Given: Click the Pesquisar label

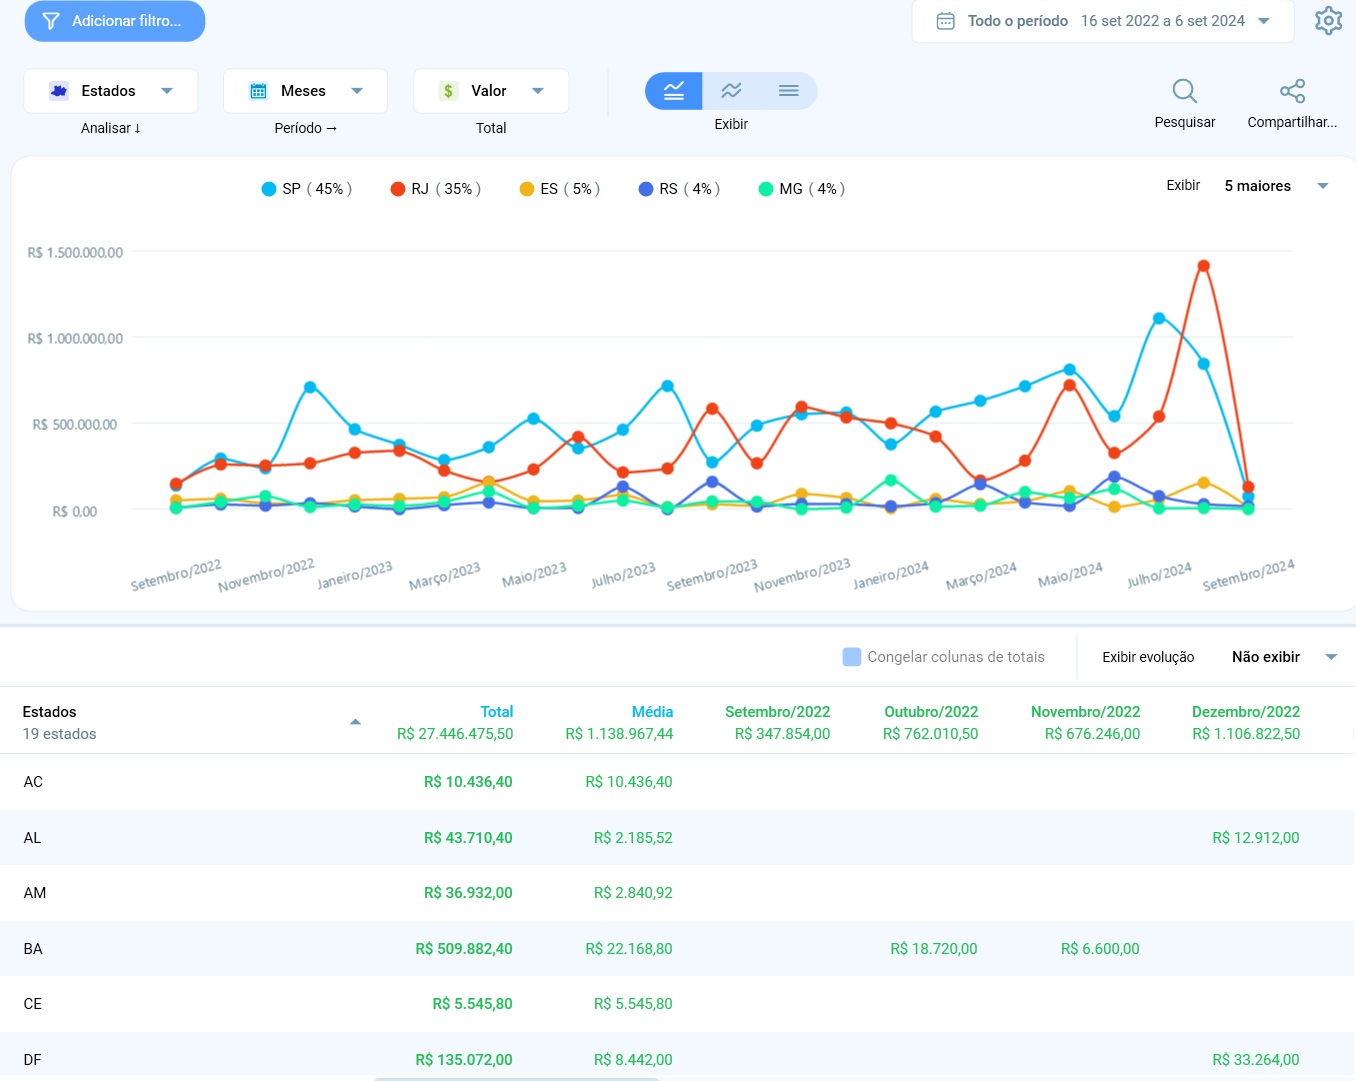Looking at the screenshot, I should 1185,122.
